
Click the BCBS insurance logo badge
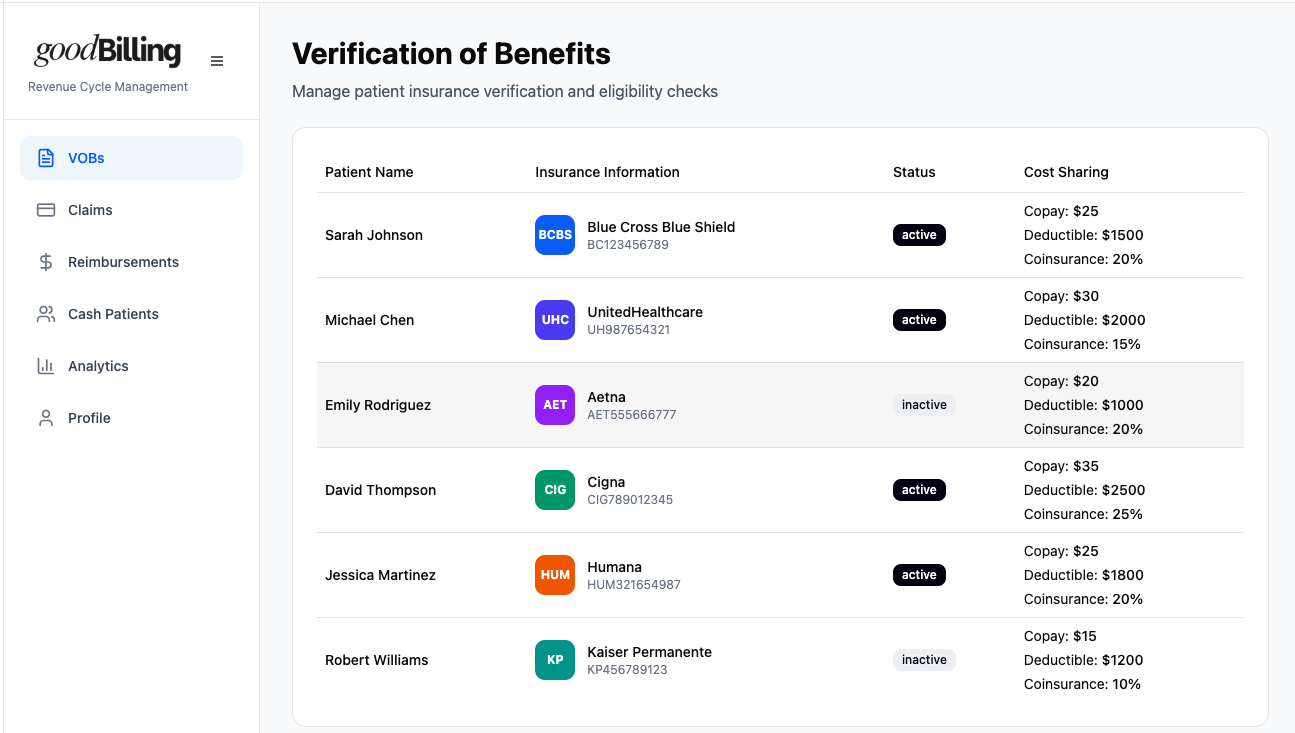click(555, 235)
